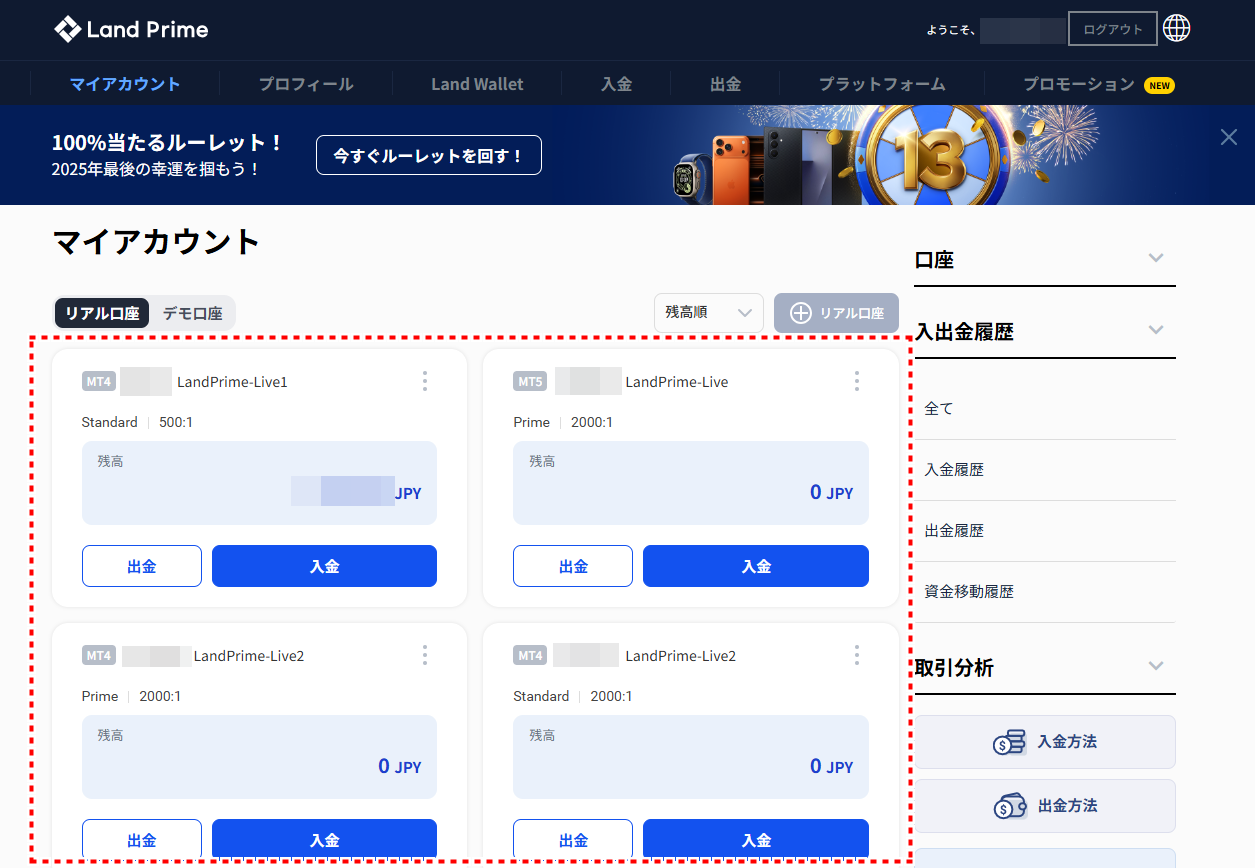Click 'Standard | 500:1' account type text
Image resolution: width=1255 pixels, height=868 pixels.
pos(137,422)
